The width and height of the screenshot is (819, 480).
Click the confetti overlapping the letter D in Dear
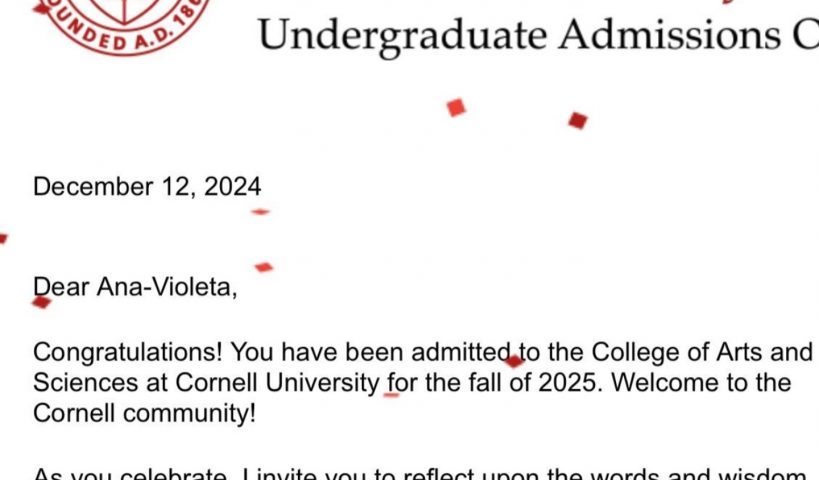coord(41,302)
